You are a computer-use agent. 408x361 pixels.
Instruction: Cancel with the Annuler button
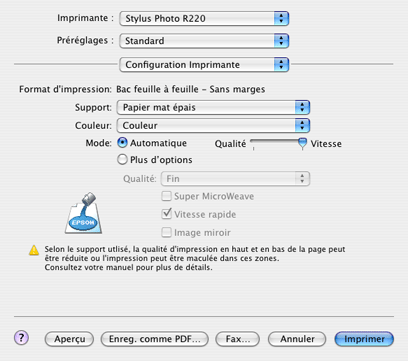pos(297,339)
